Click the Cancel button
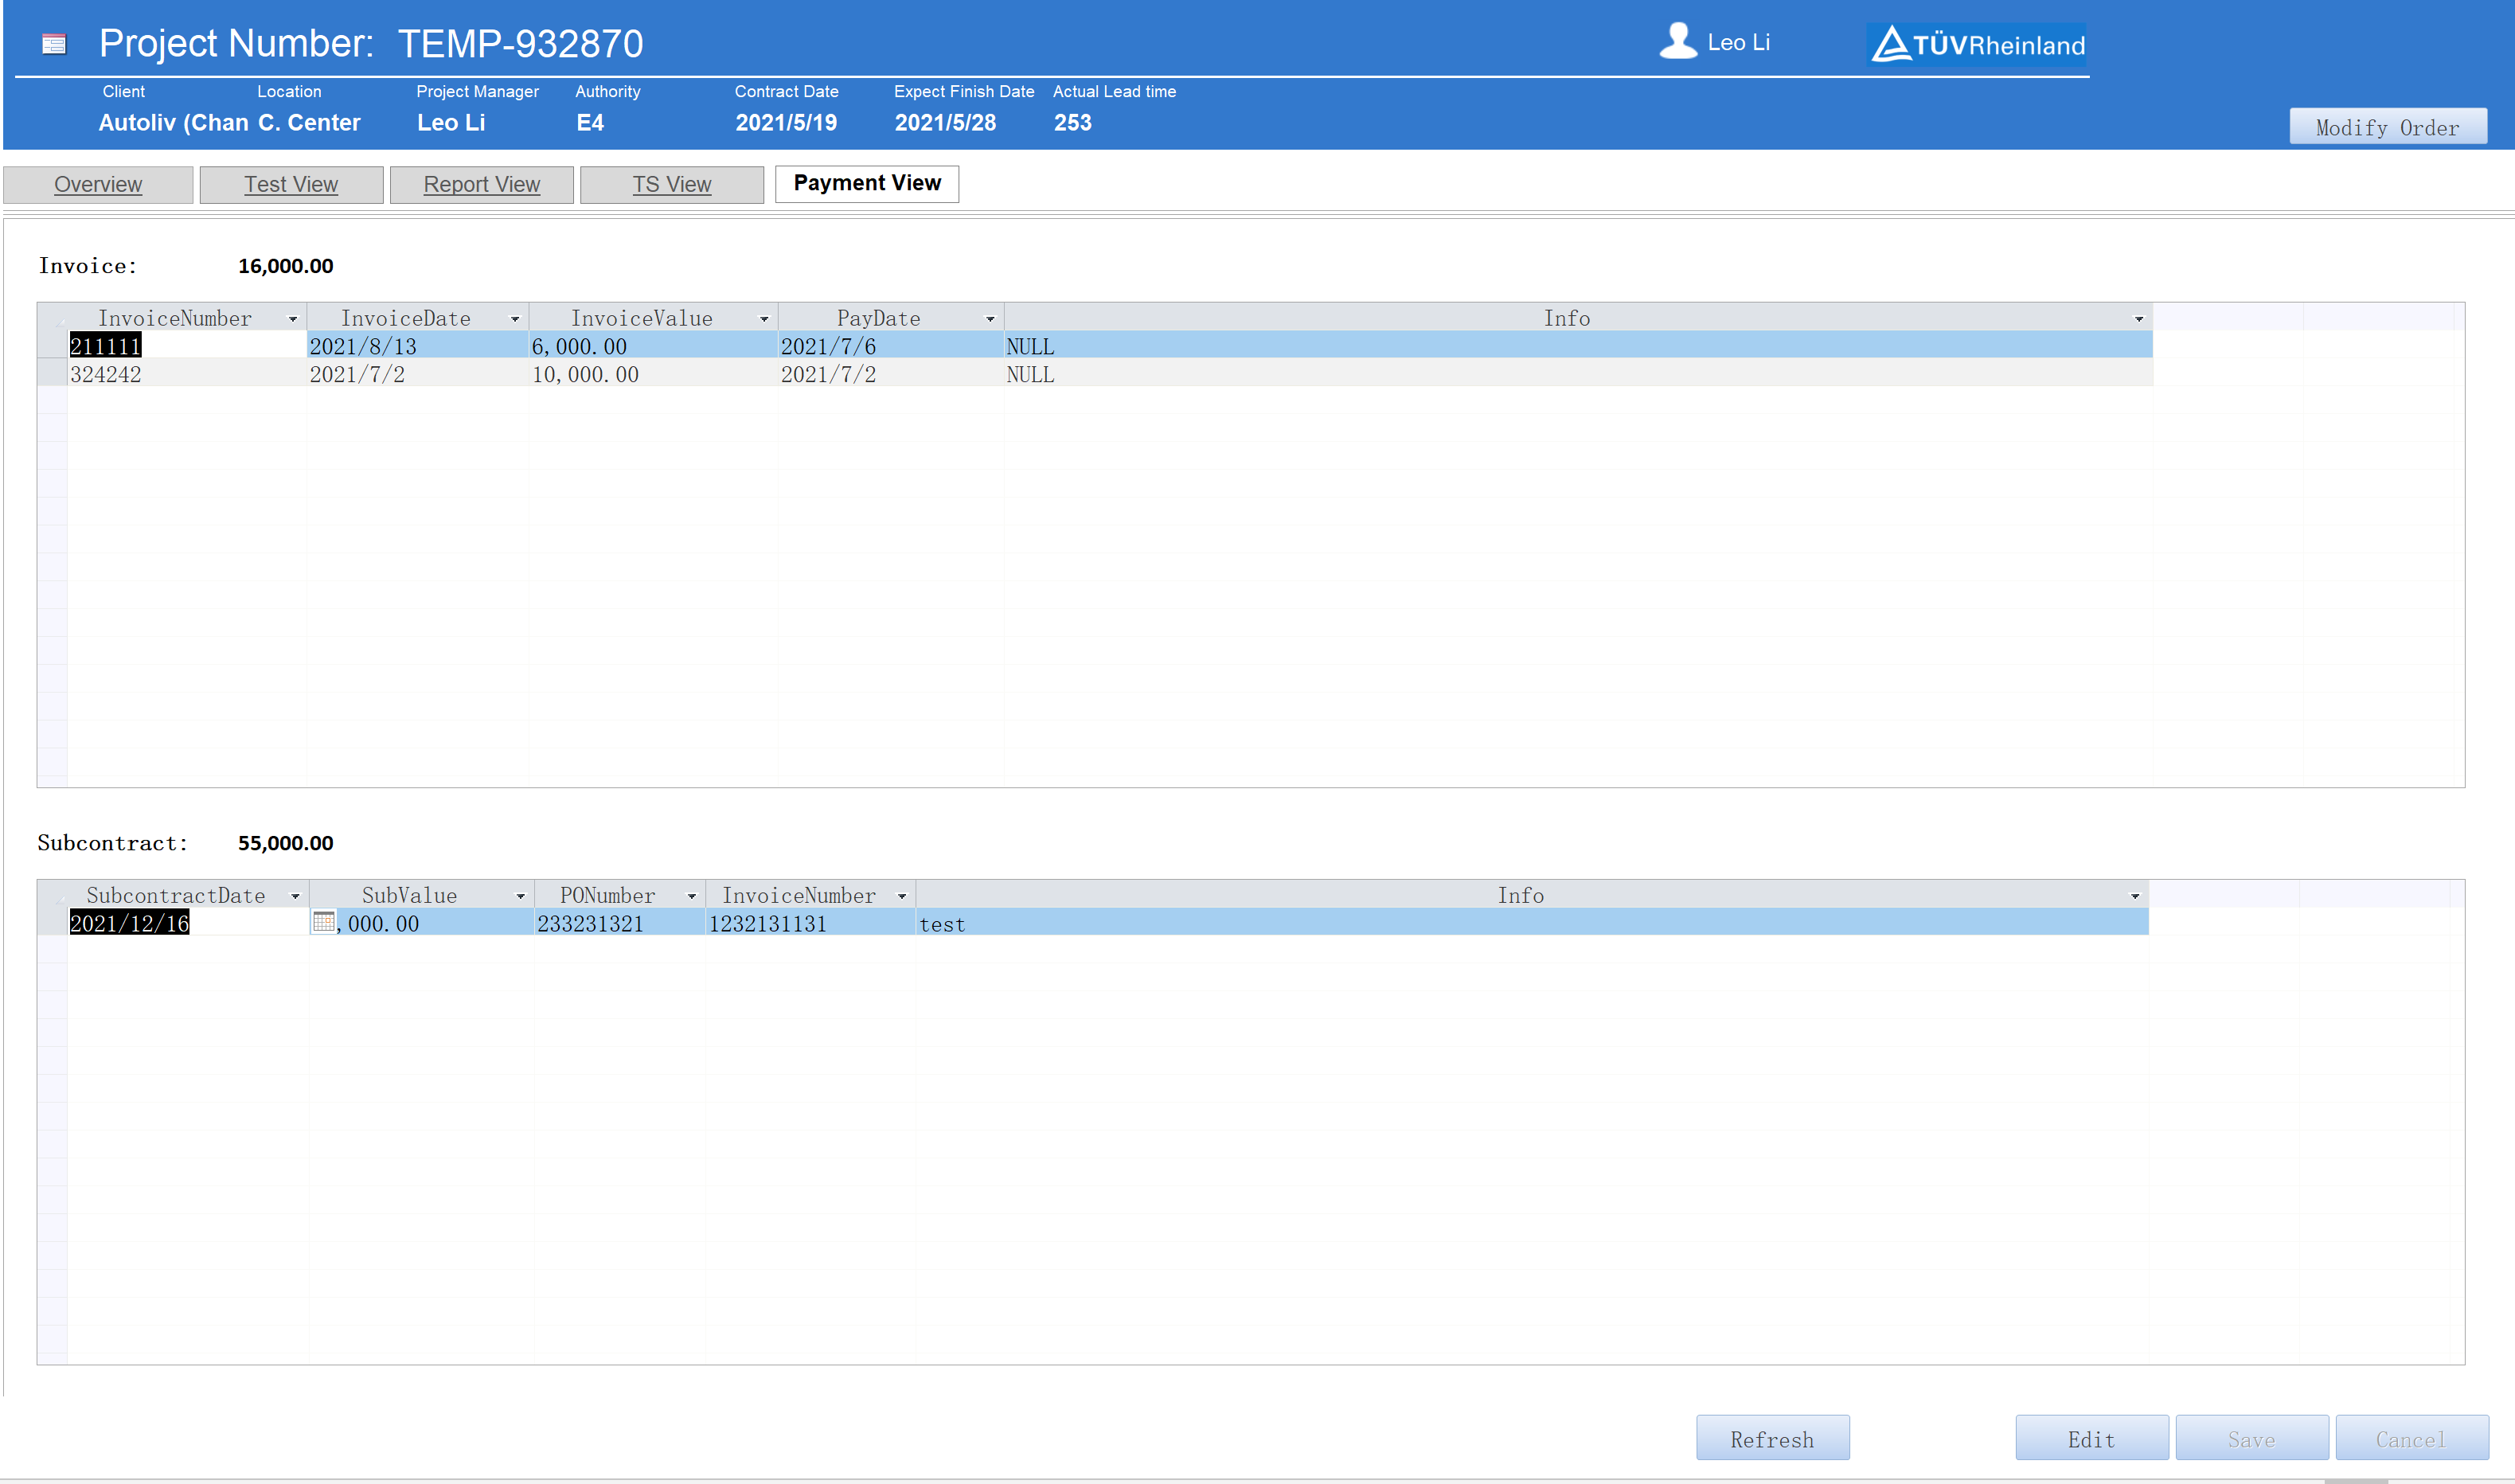The image size is (2515, 1484). click(2412, 1438)
